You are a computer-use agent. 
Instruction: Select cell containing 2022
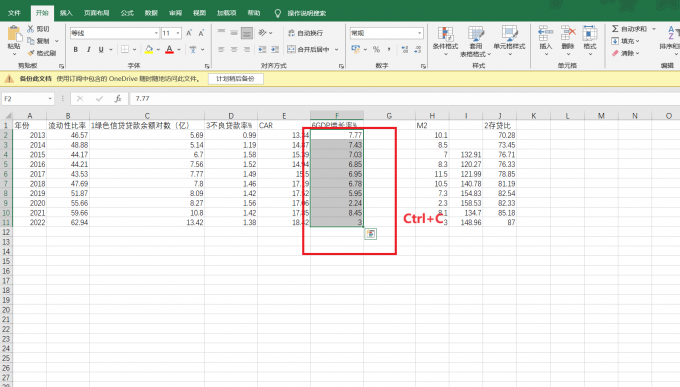pos(29,222)
